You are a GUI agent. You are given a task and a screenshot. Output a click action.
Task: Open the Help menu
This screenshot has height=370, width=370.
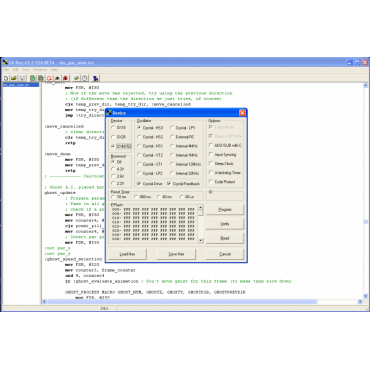pos(54,70)
